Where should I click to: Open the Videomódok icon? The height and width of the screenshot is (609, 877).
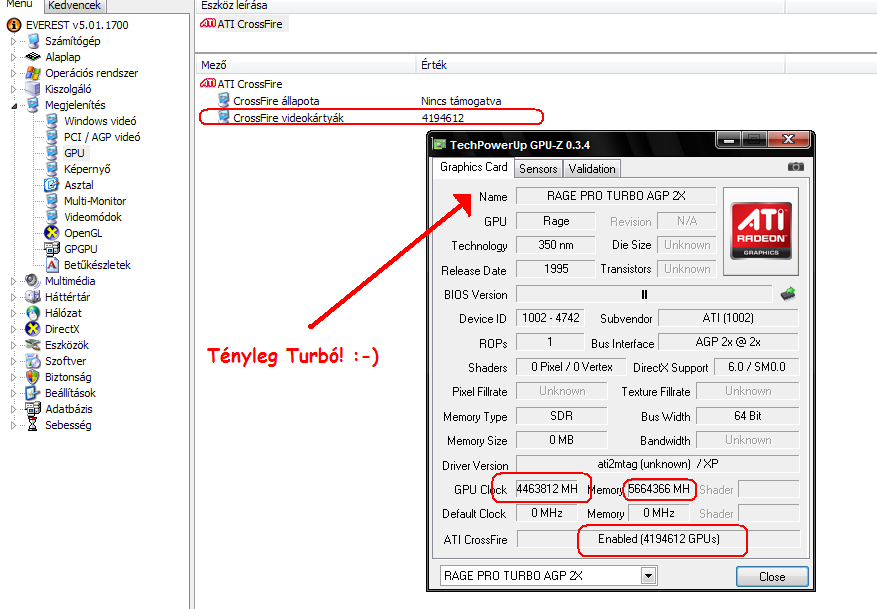point(52,217)
